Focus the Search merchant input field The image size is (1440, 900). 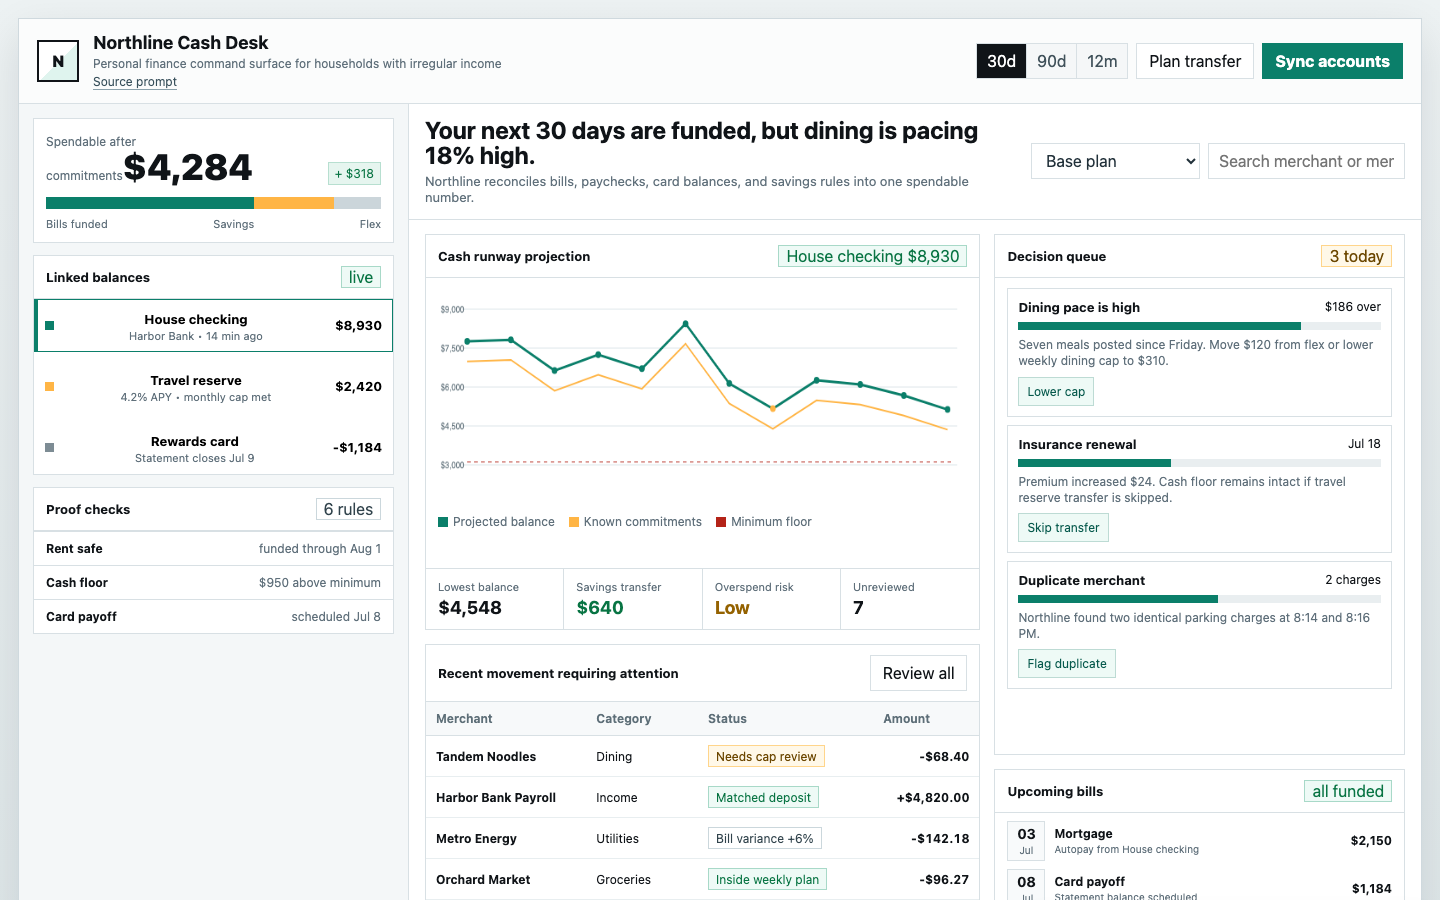coord(1306,161)
